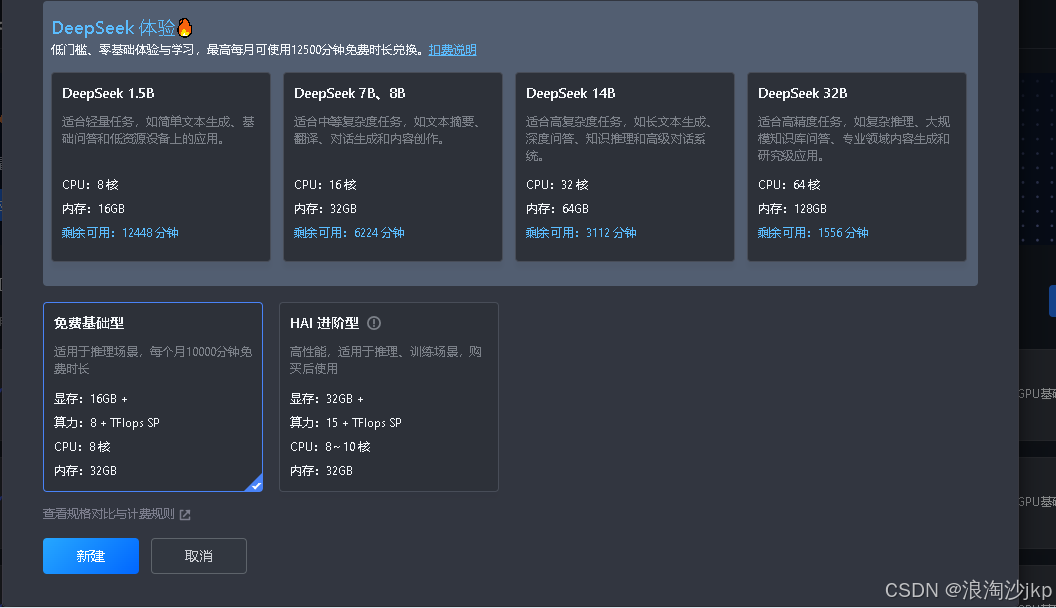The width and height of the screenshot is (1056, 608).
Task: Click 内存：128GB in DeepSeek 32B card
Action: tap(792, 209)
